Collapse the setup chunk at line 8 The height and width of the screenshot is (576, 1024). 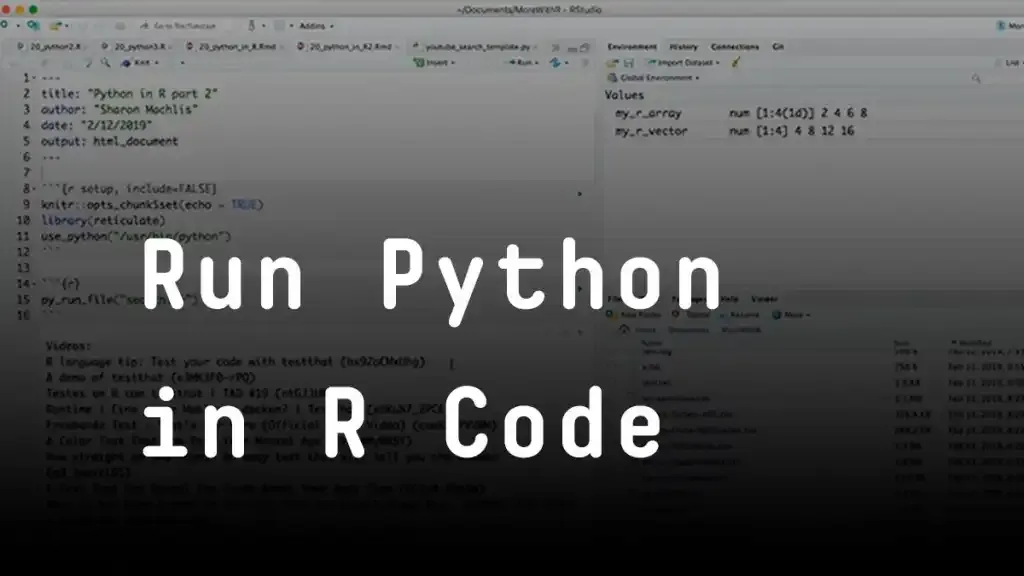[x=34, y=189]
